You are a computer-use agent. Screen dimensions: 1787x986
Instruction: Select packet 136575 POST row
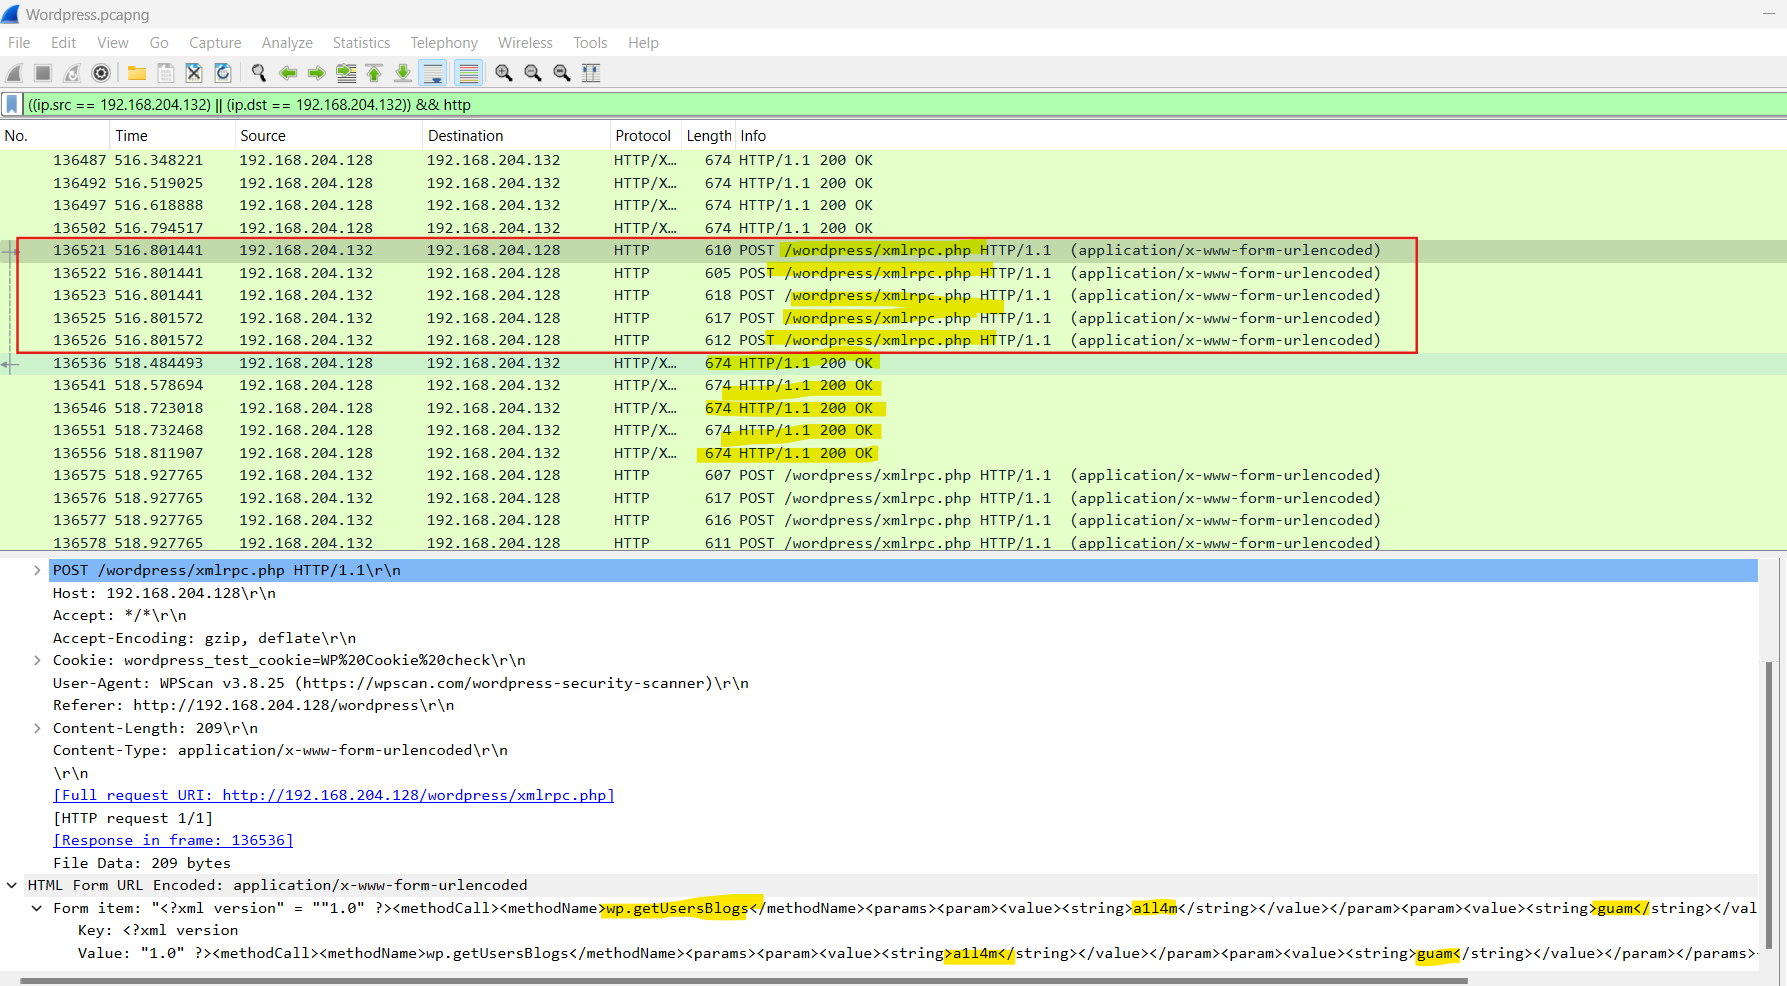pyautogui.click(x=893, y=475)
